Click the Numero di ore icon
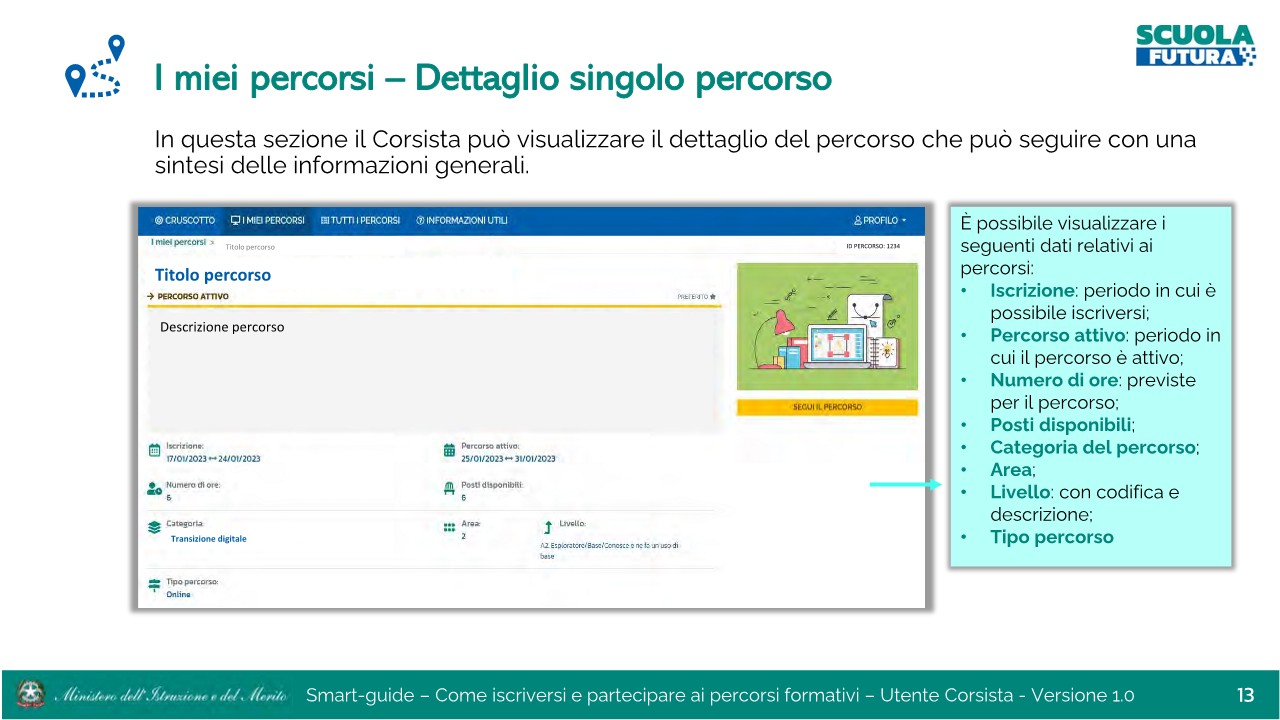1280x720 pixels. coord(154,489)
